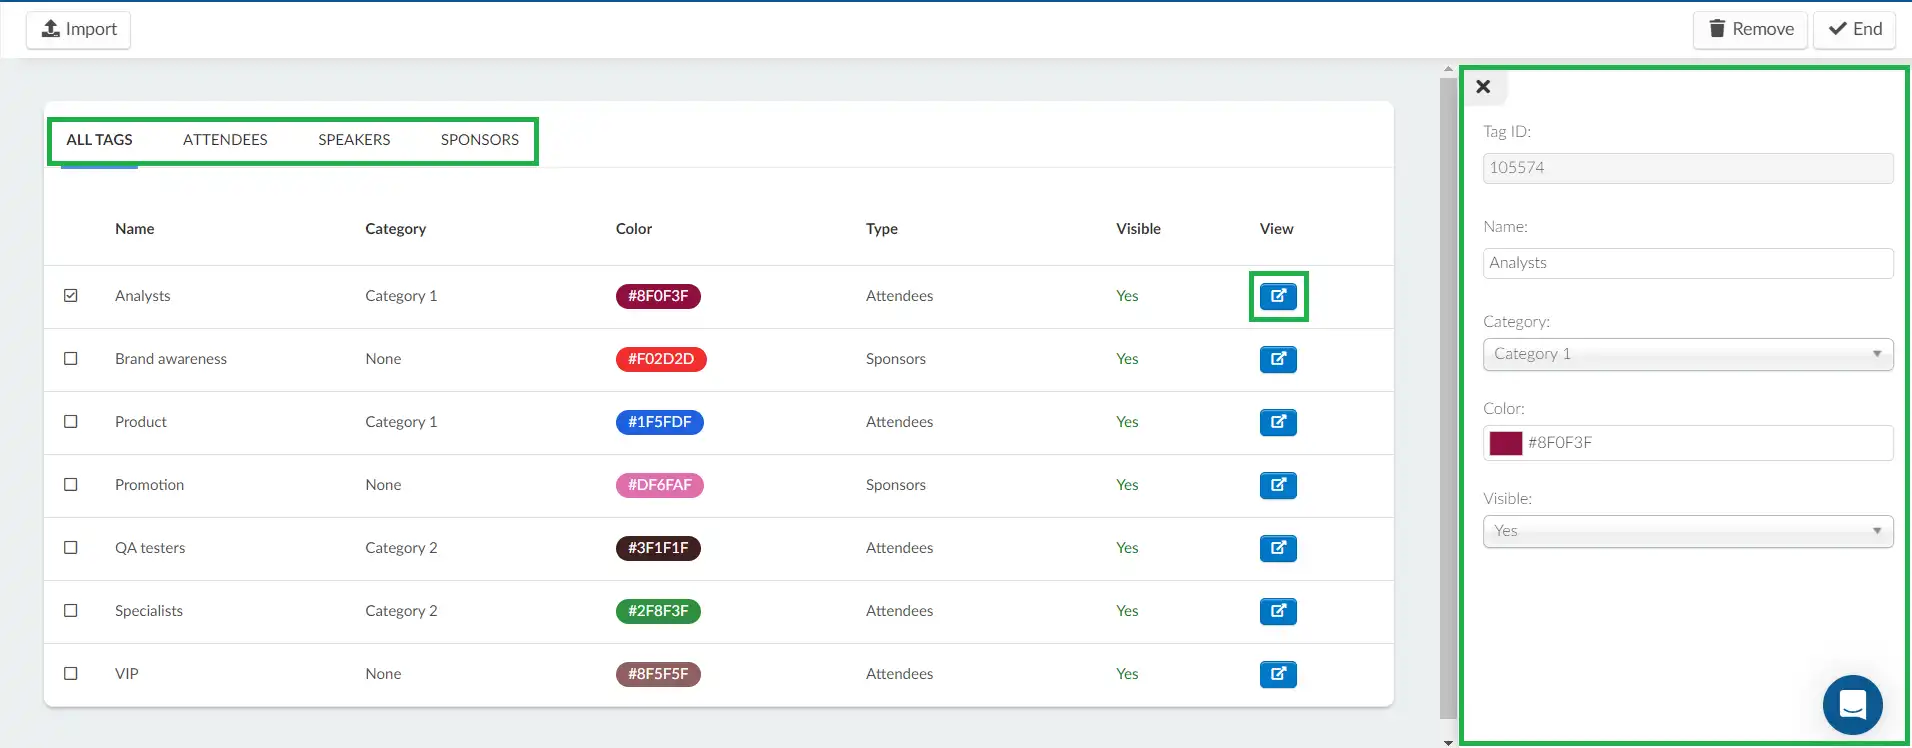The image size is (1912, 748).
Task: Click the #1F5FDF color badge
Action: pyautogui.click(x=660, y=422)
